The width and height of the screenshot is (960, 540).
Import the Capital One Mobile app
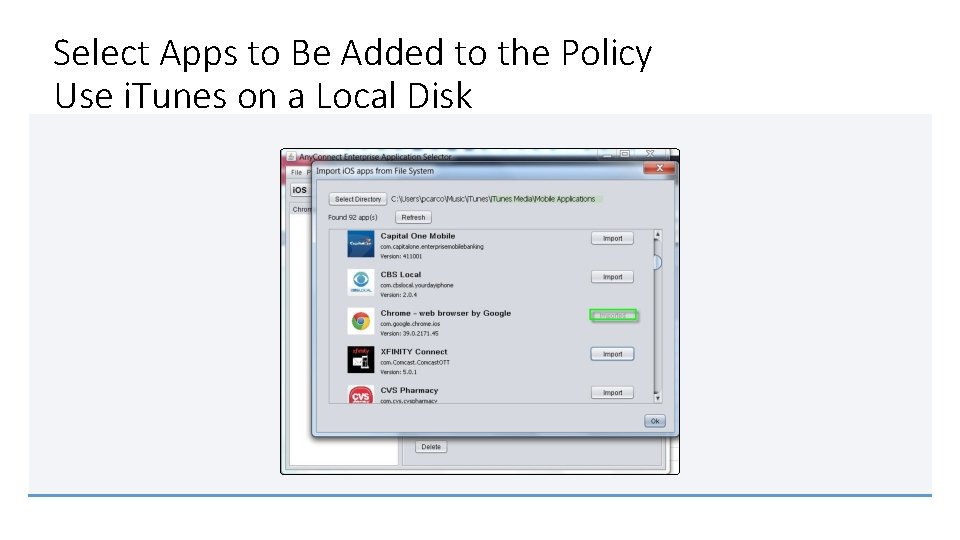point(612,239)
